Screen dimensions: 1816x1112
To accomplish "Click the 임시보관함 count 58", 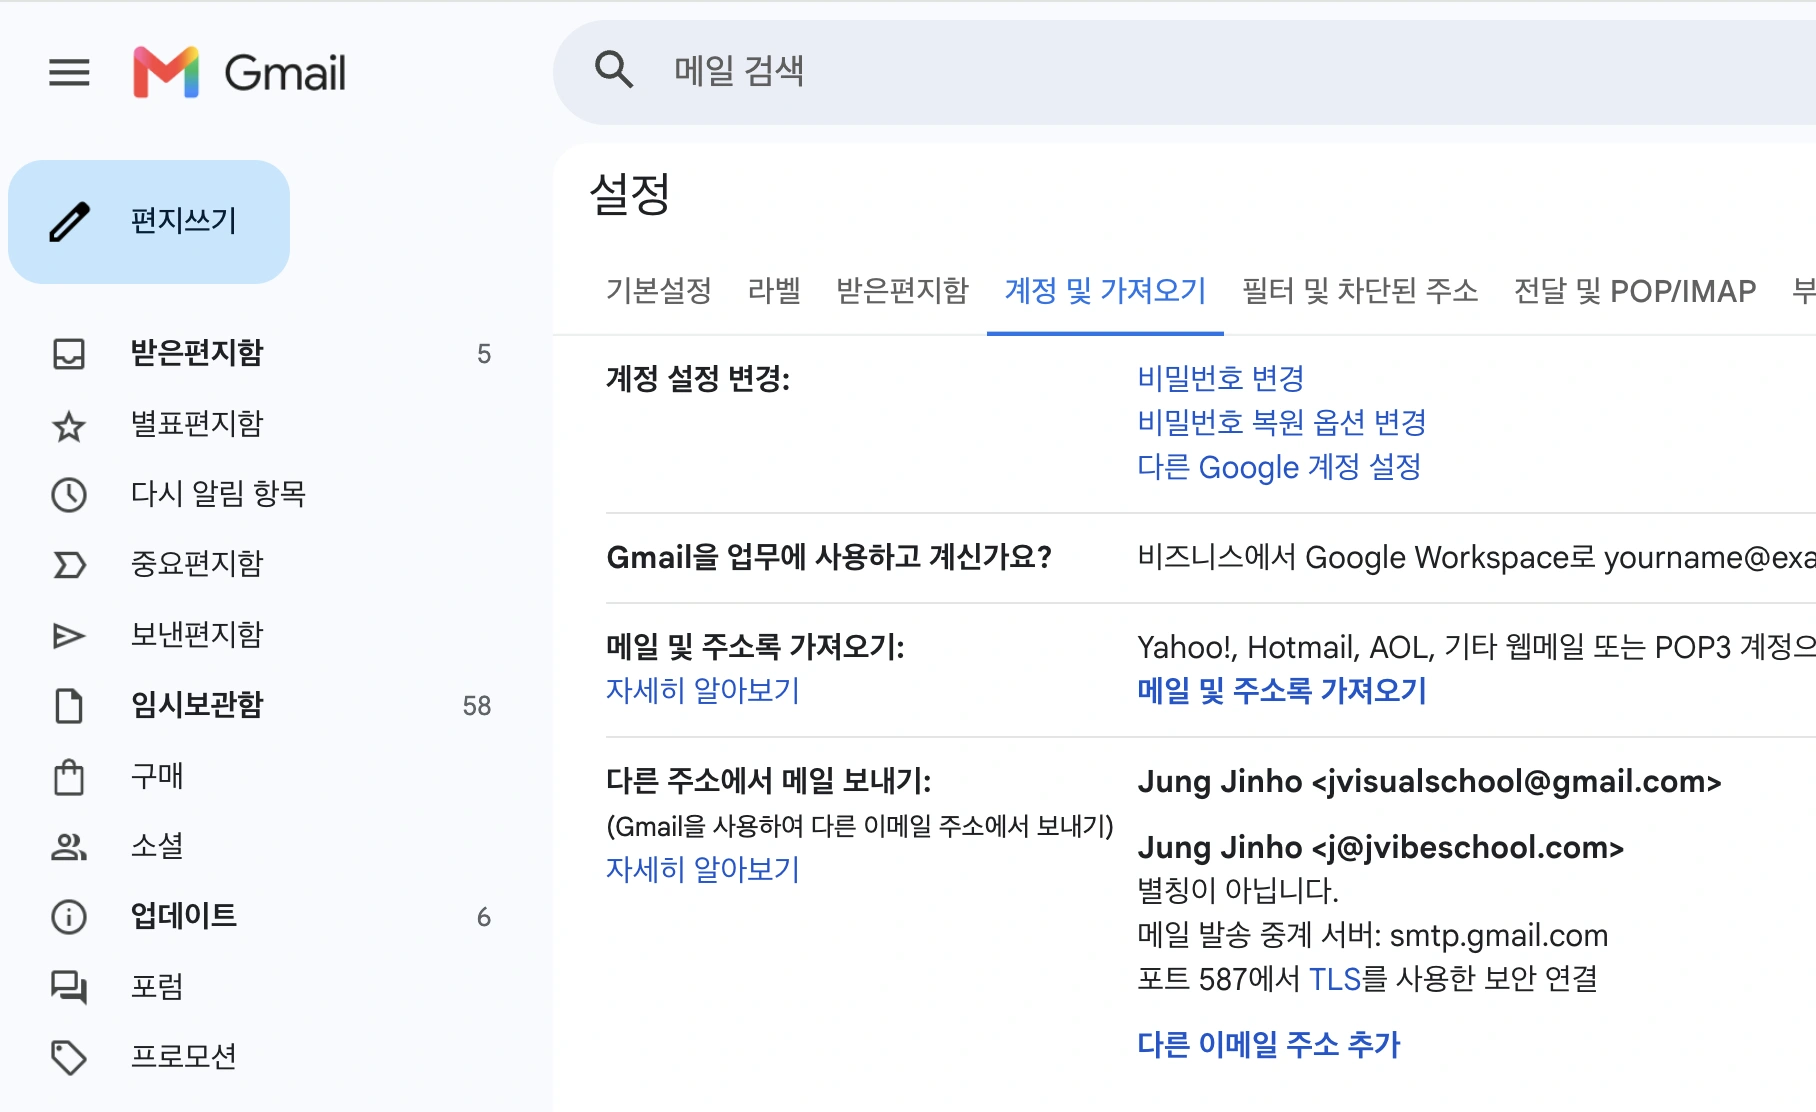I will point(477,706).
